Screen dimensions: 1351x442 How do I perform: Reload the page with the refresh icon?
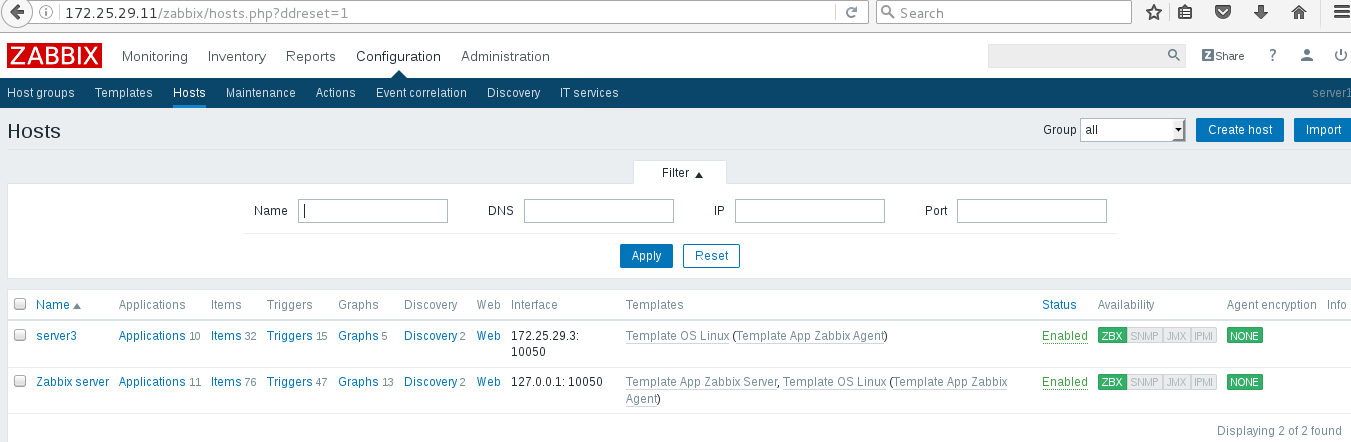coord(852,13)
